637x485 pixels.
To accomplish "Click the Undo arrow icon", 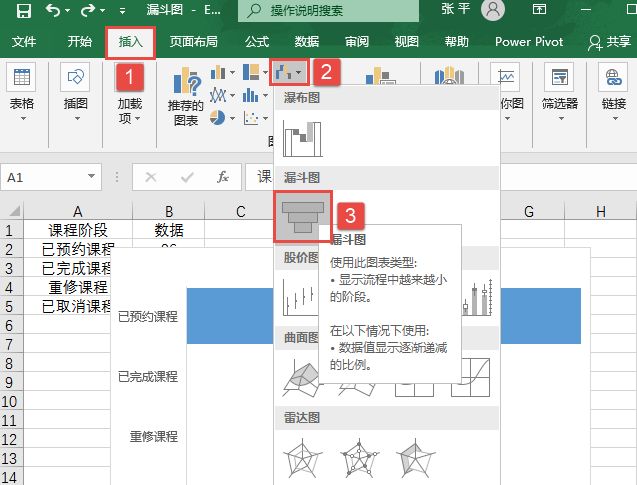I will pyautogui.click(x=54, y=12).
